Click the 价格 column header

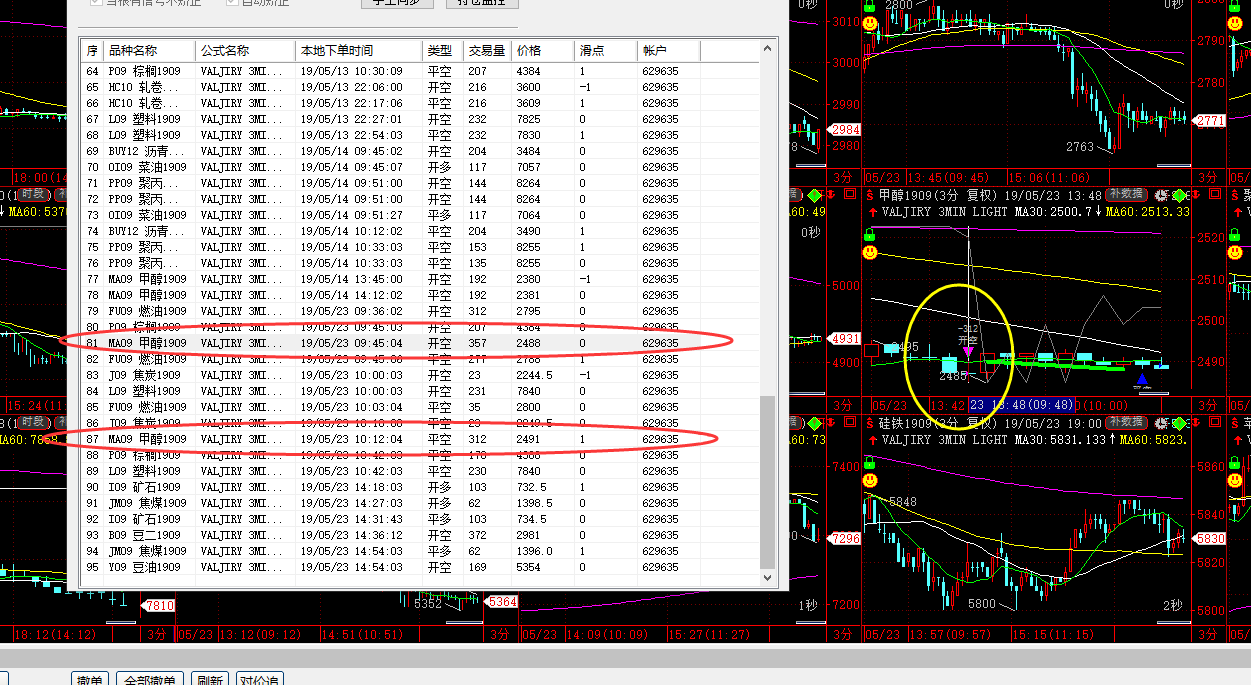tap(544, 51)
